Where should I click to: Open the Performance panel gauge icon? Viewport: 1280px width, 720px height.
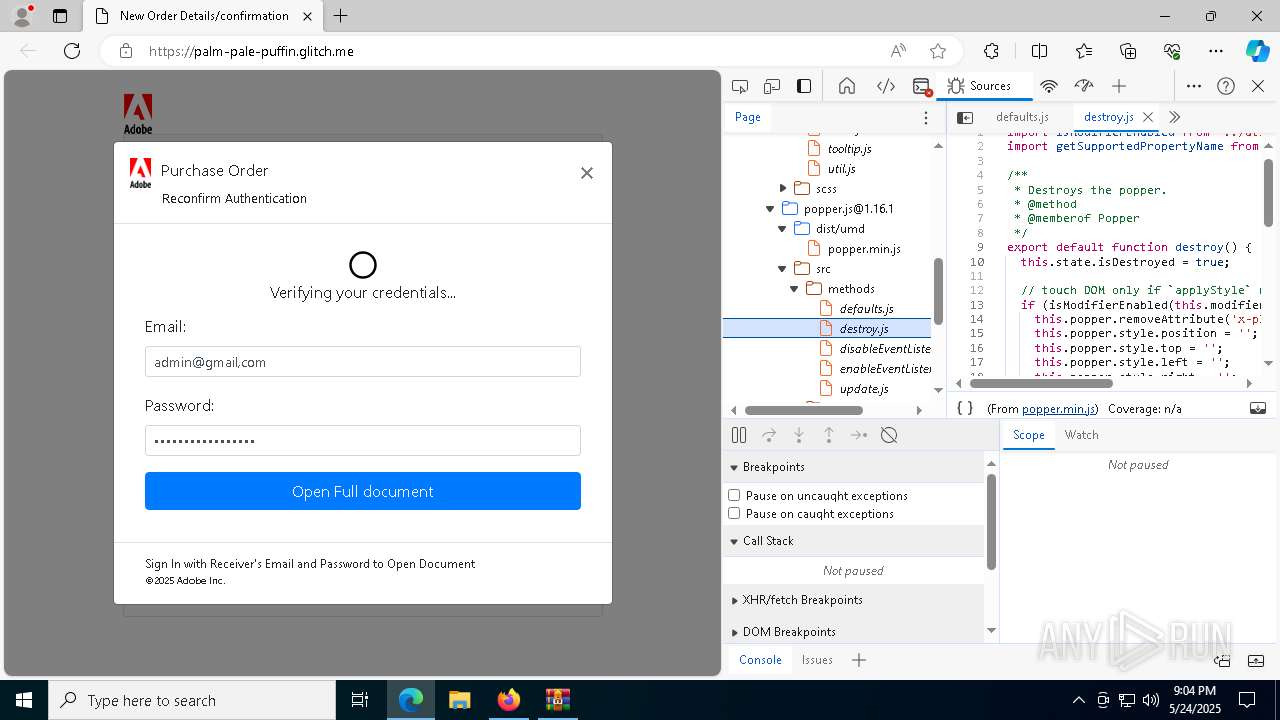pyautogui.click(x=1083, y=86)
